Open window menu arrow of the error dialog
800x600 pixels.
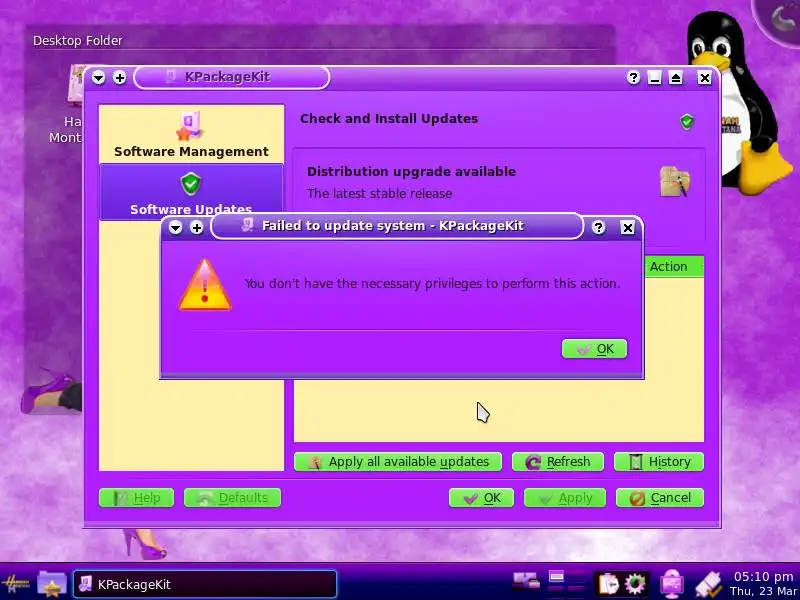point(176,227)
